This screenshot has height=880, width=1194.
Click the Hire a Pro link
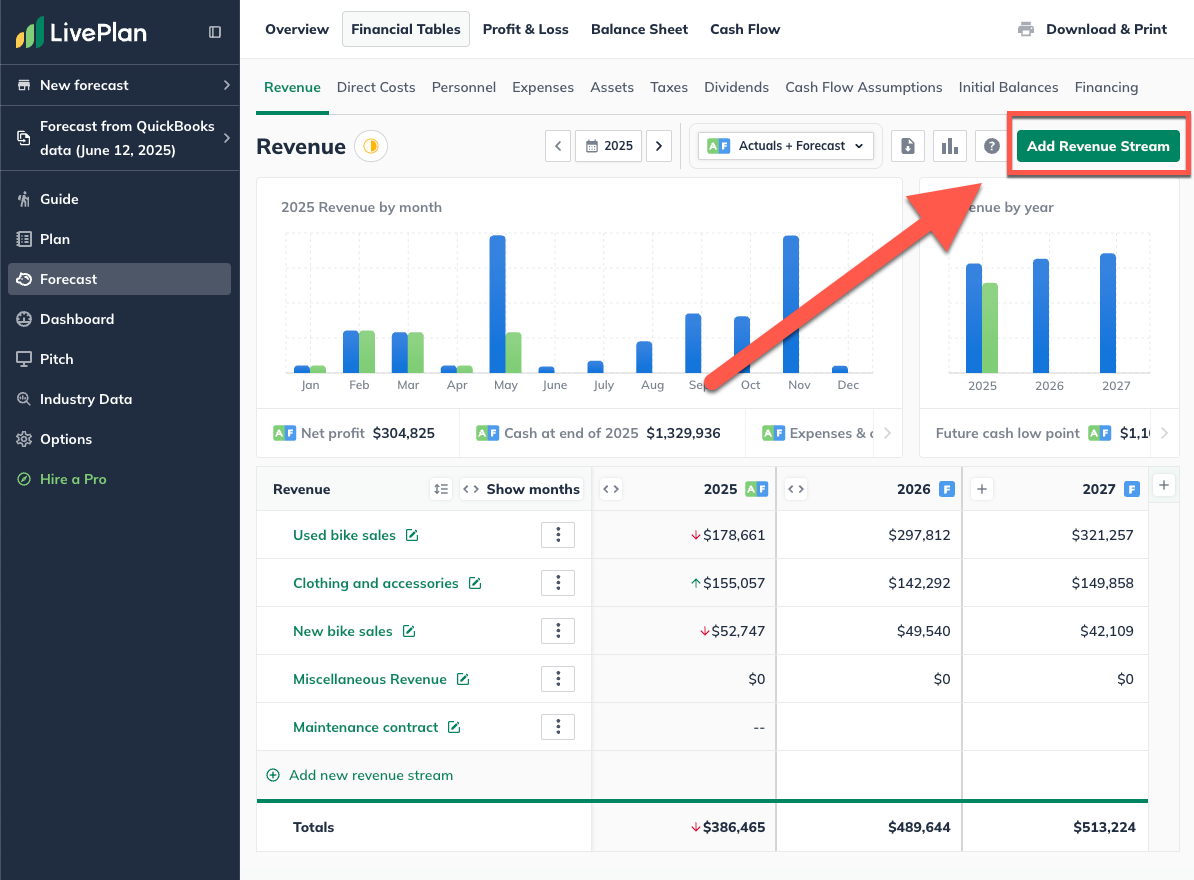pos(73,479)
